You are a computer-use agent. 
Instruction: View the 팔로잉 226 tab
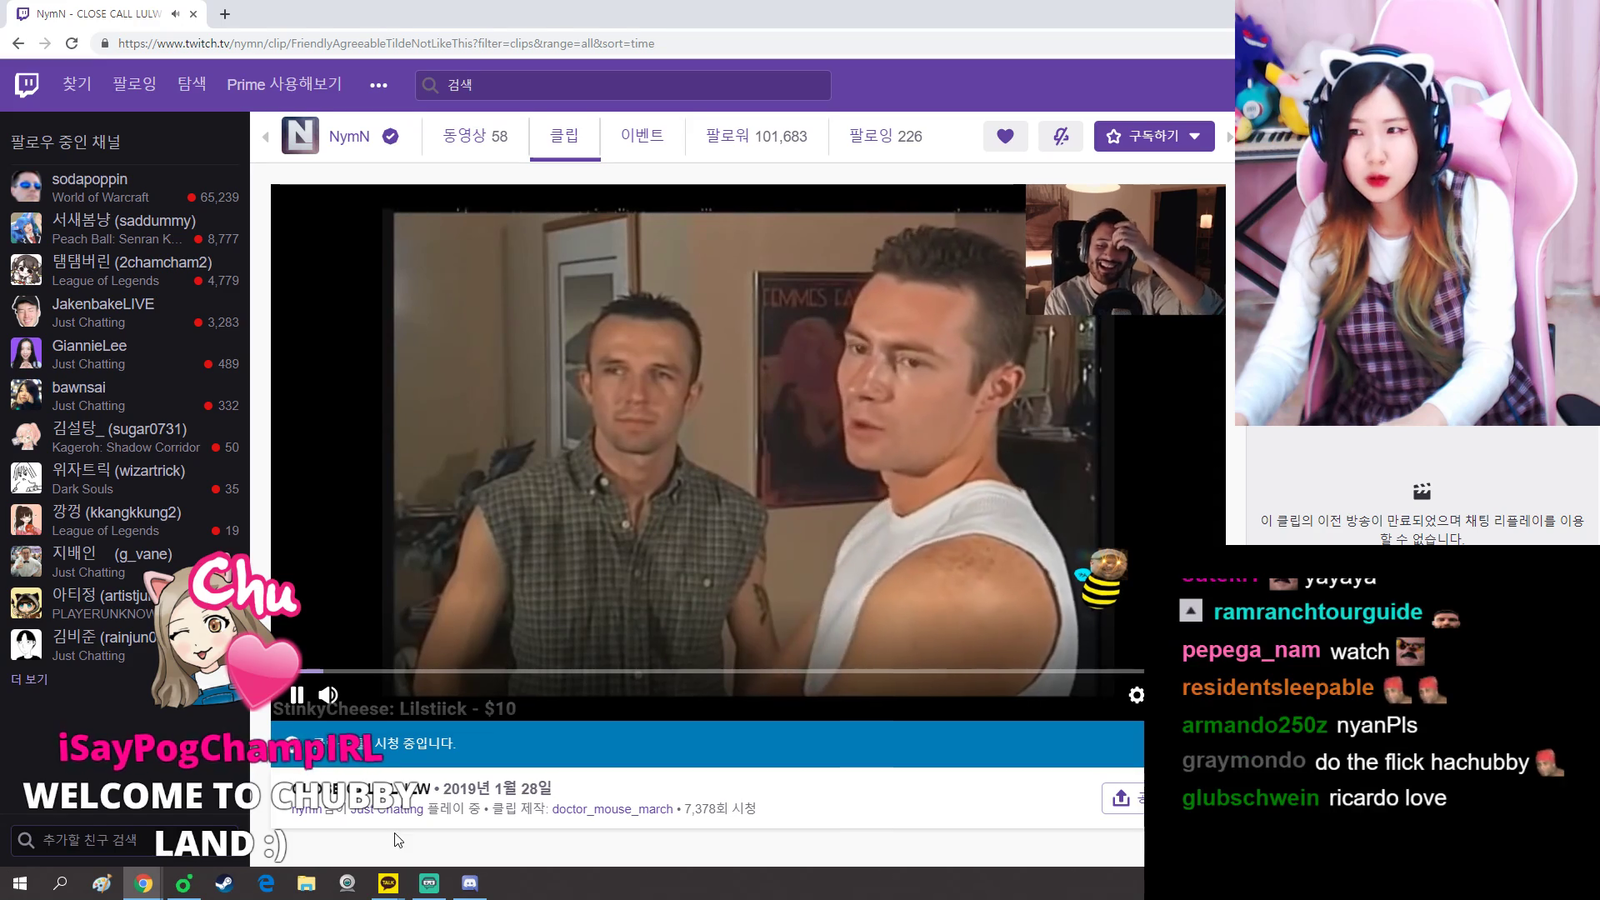886,136
